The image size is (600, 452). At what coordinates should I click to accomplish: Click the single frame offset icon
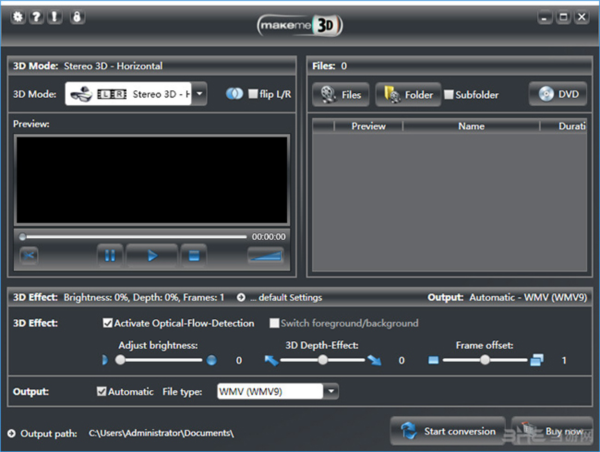(x=433, y=360)
